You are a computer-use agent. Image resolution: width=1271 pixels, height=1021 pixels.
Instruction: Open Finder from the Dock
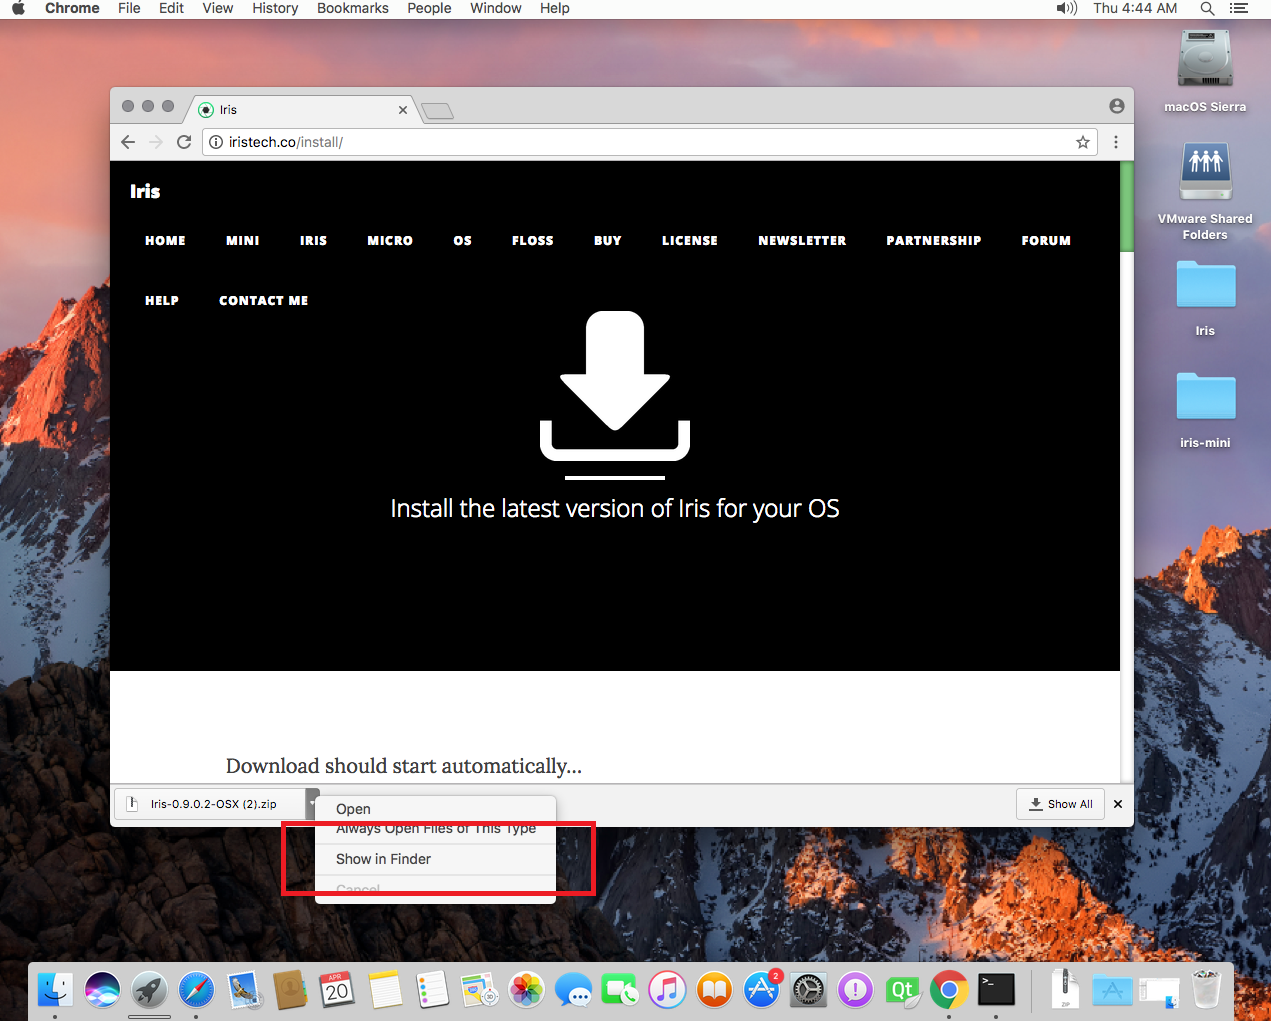[x=55, y=990]
